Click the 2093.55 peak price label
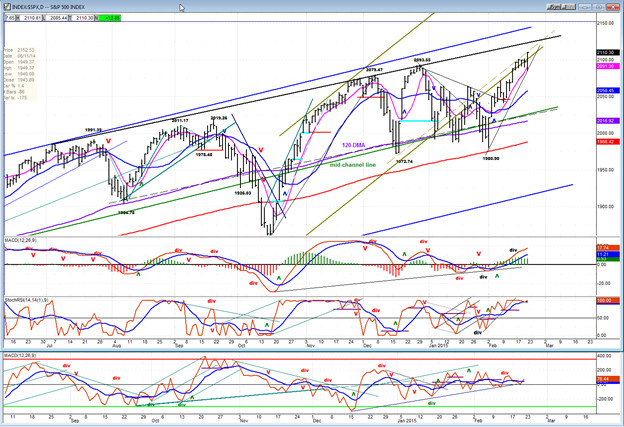Viewport: 624px width, 427px height. click(x=422, y=60)
